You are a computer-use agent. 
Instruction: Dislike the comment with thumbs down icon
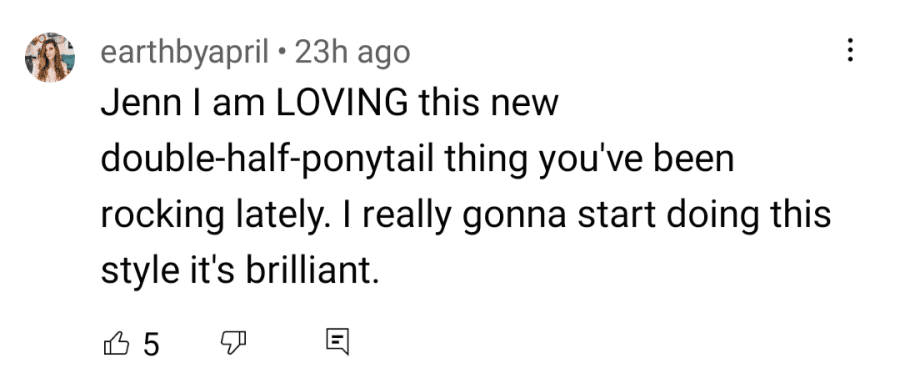(x=234, y=343)
